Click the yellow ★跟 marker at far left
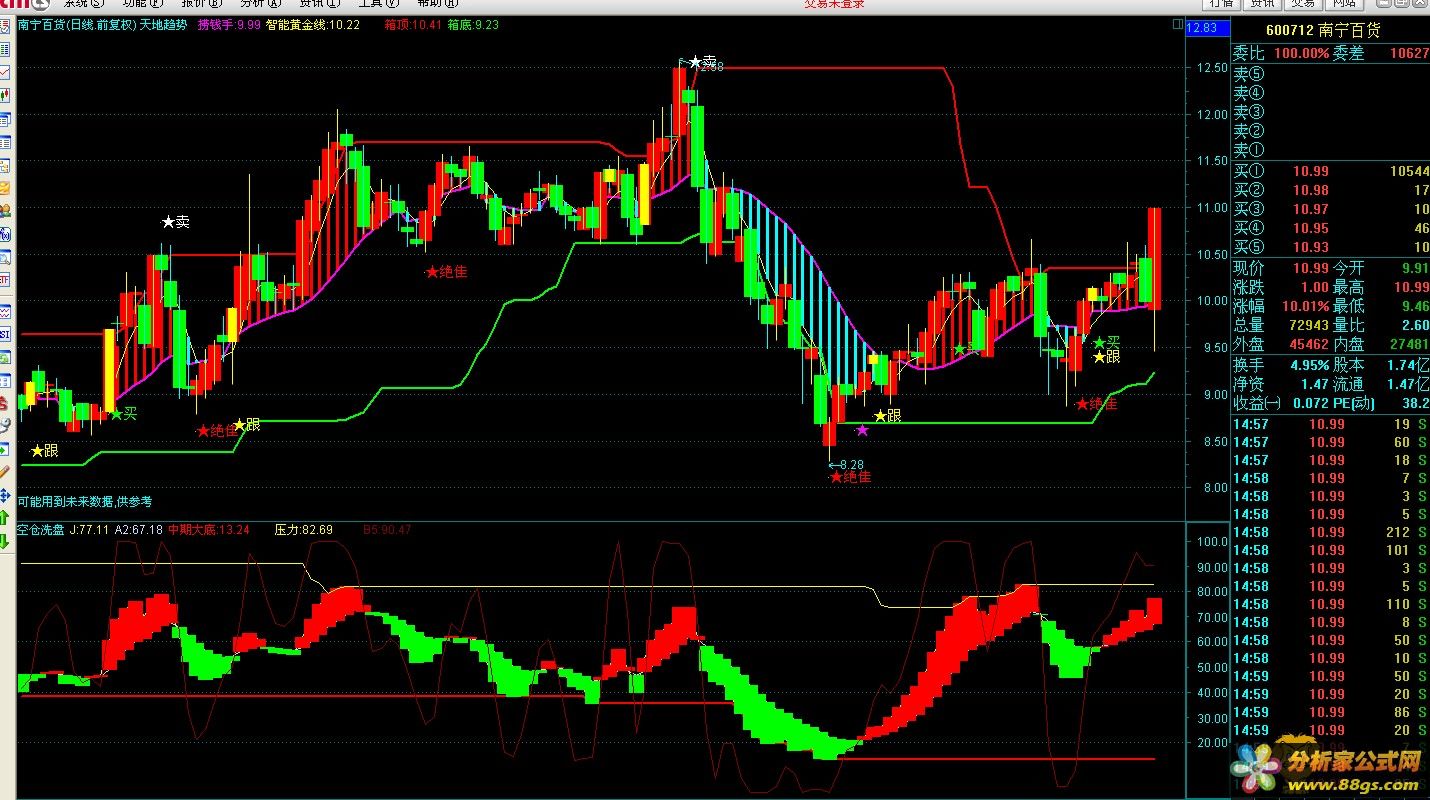1430x800 pixels. tap(44, 451)
